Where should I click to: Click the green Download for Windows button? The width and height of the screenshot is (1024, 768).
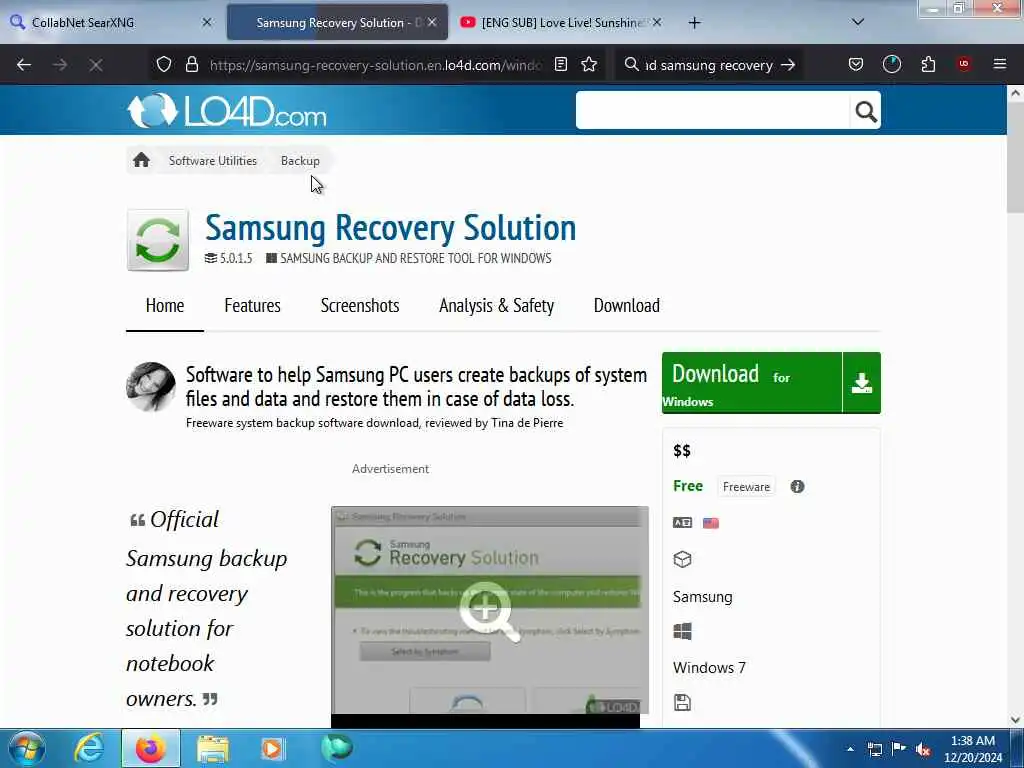(752, 383)
